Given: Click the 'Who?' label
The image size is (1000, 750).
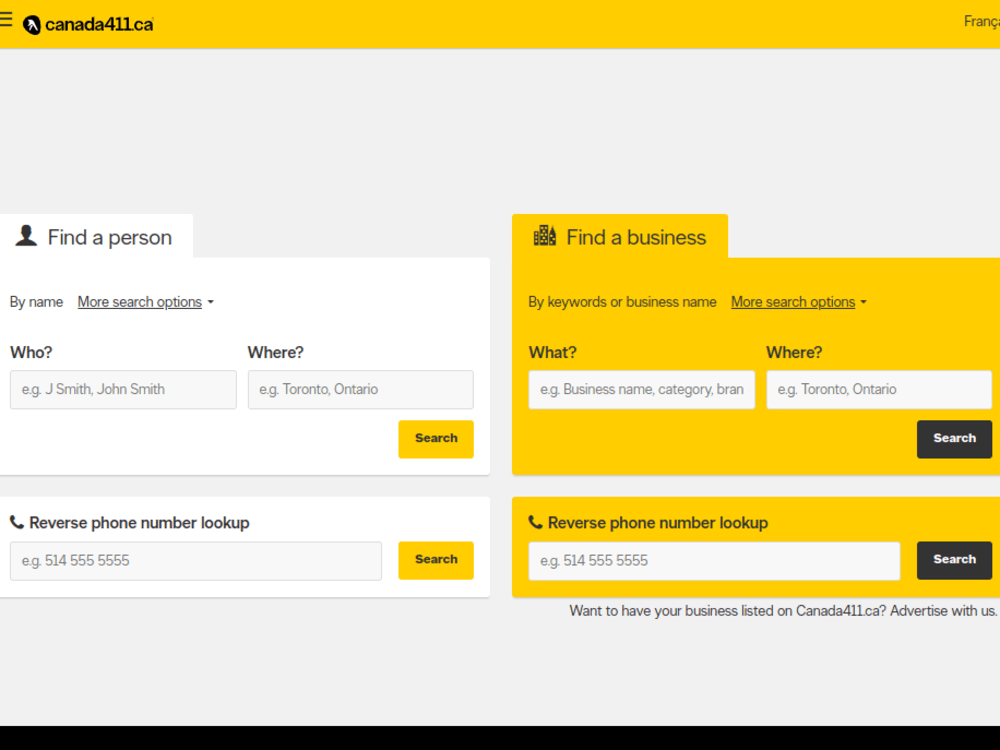Looking at the screenshot, I should point(31,352).
